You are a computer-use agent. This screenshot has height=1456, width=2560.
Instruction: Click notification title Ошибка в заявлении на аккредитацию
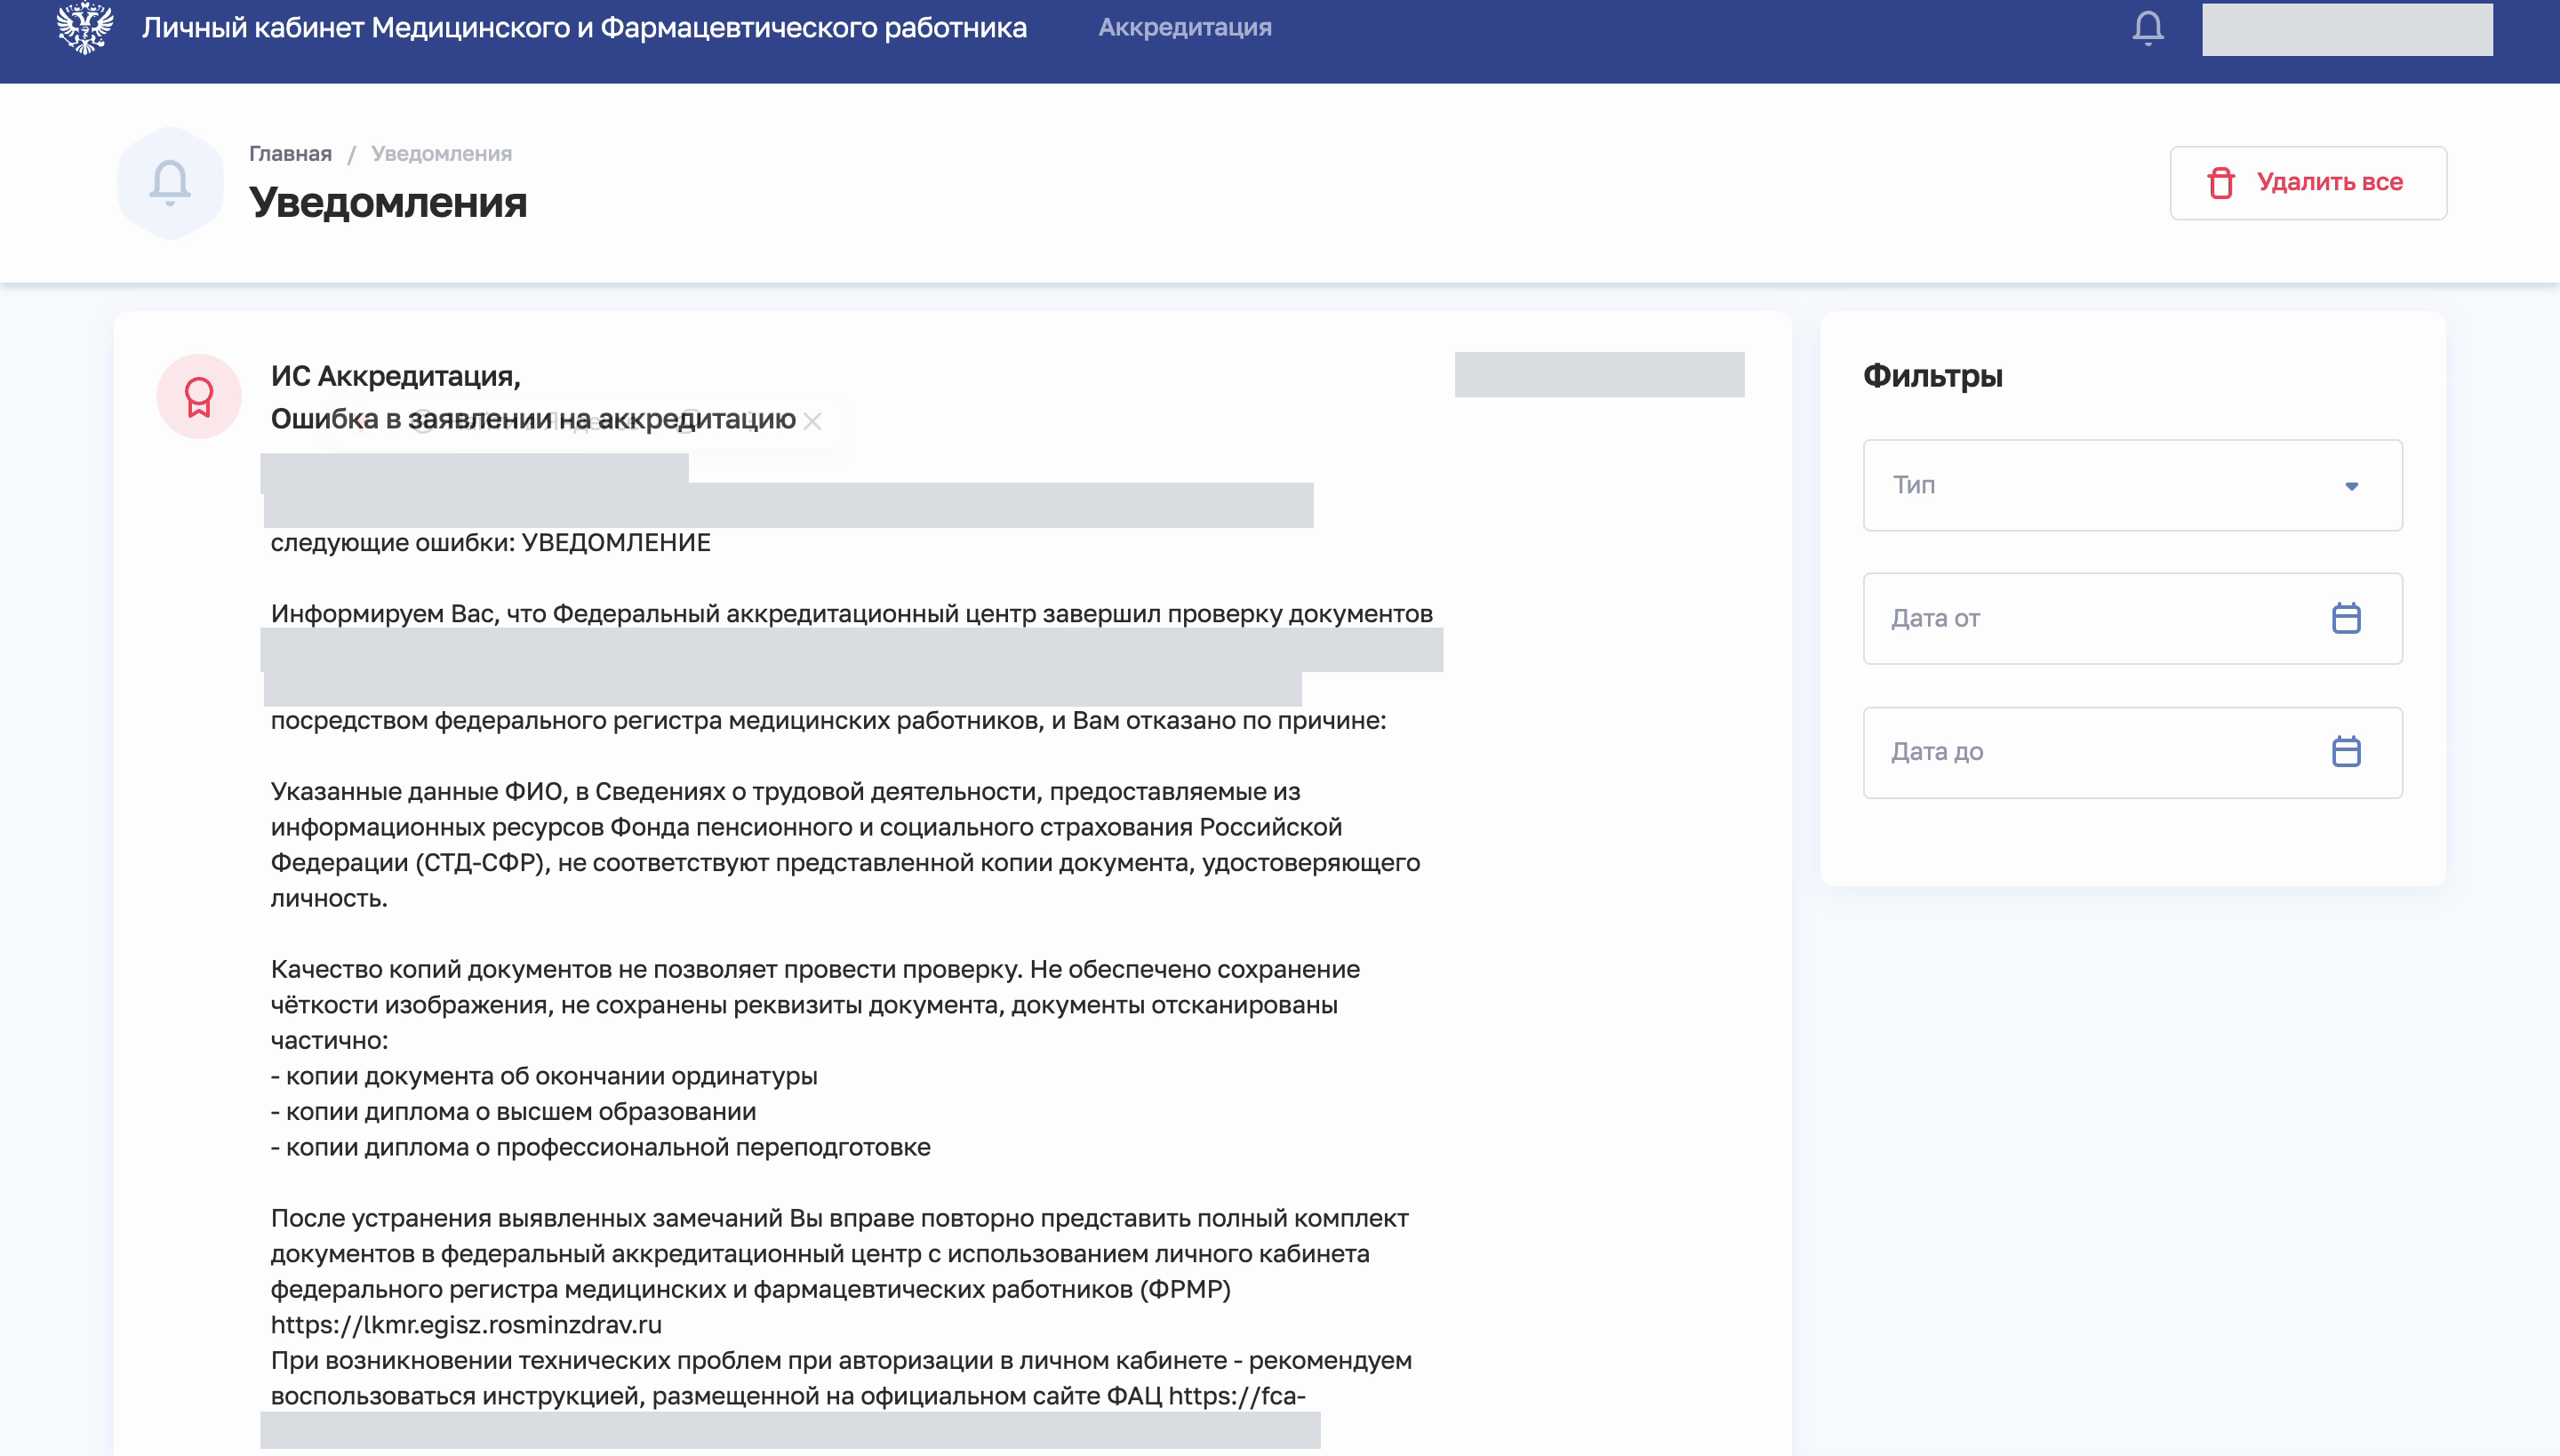[x=533, y=419]
